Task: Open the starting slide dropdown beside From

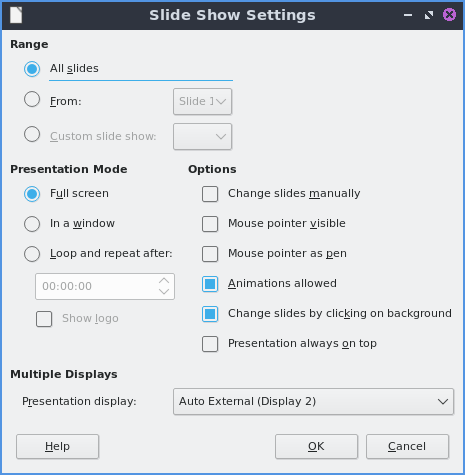Action: (x=202, y=101)
